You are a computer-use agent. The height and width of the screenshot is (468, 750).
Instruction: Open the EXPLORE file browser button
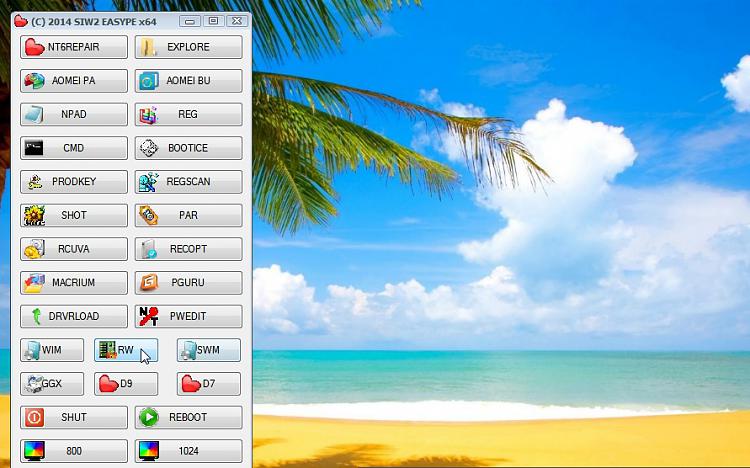click(188, 47)
